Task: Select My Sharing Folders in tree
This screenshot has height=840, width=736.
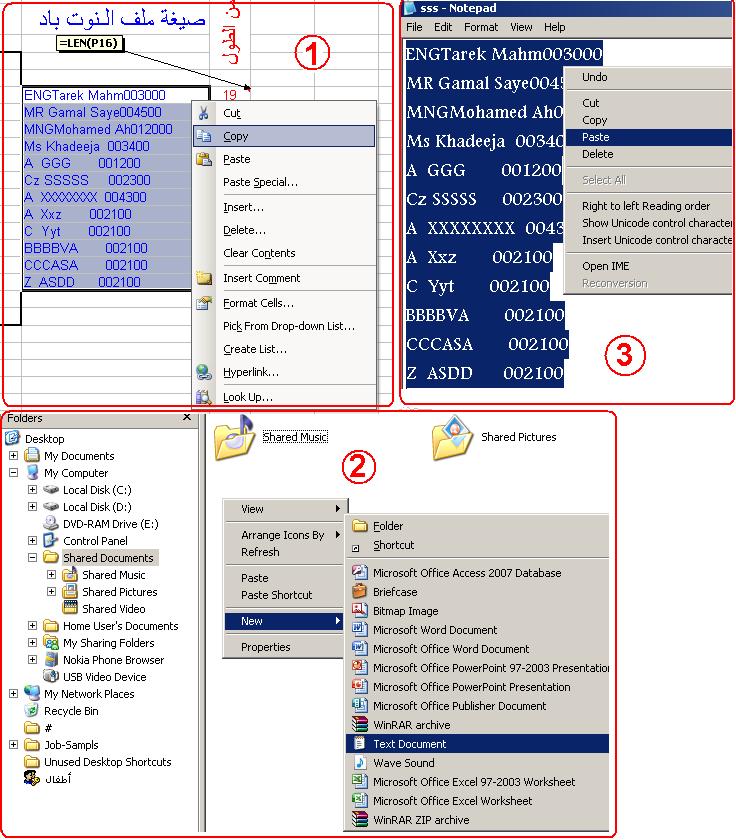Action: 109,643
